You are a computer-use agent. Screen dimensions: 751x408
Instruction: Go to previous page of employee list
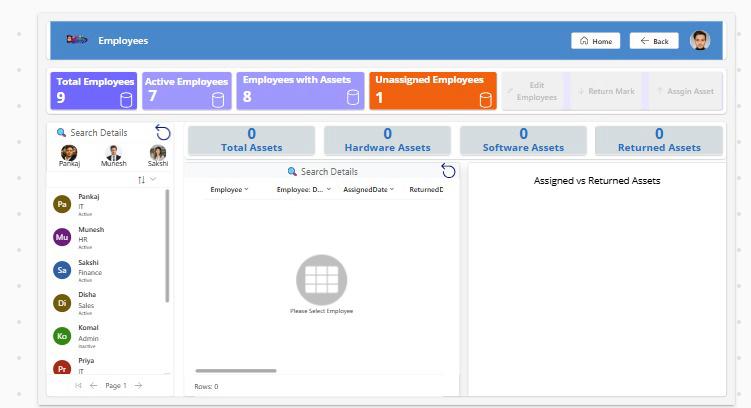93,385
